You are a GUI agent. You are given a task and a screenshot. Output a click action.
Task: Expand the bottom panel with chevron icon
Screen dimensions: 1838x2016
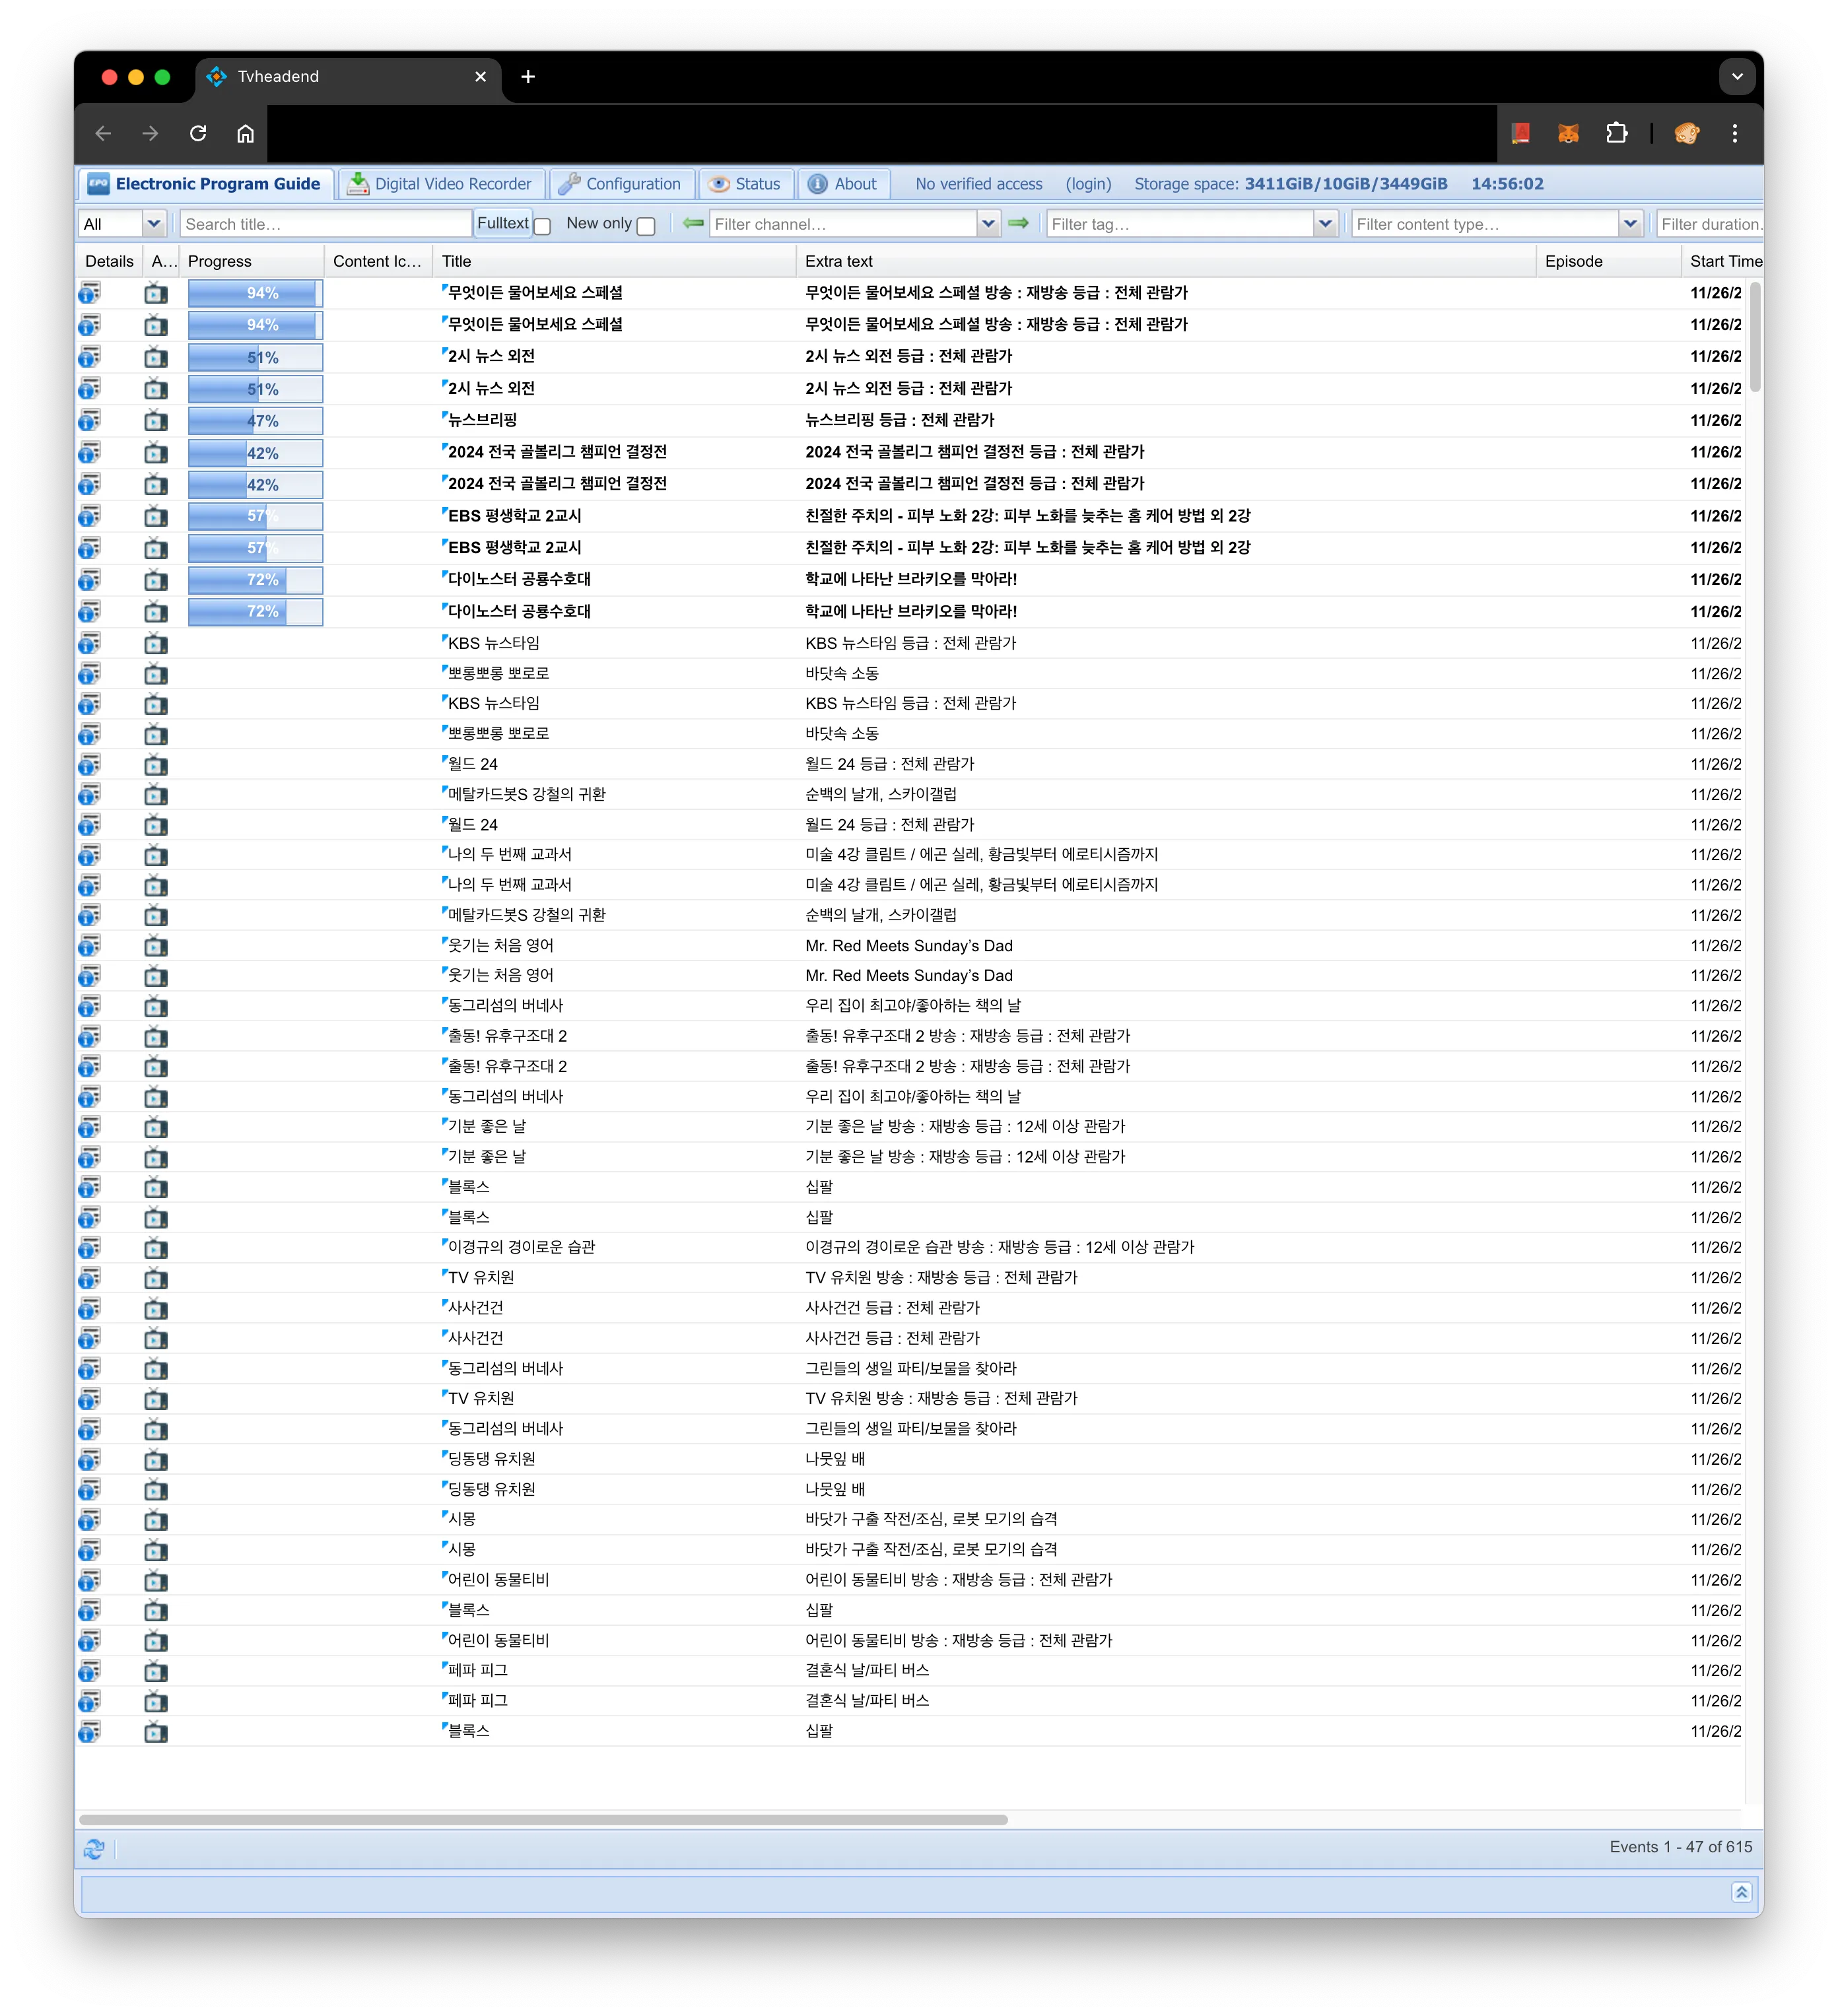click(1741, 1892)
